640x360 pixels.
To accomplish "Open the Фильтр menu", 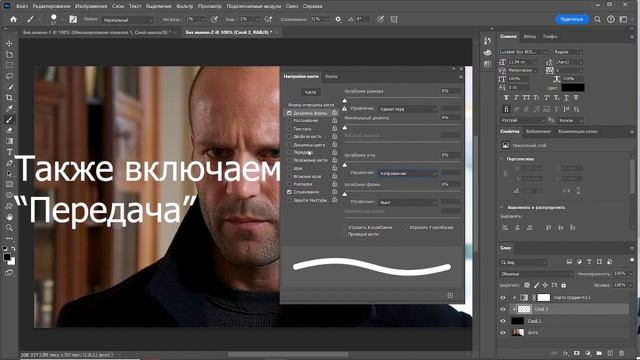I will [x=184, y=6].
